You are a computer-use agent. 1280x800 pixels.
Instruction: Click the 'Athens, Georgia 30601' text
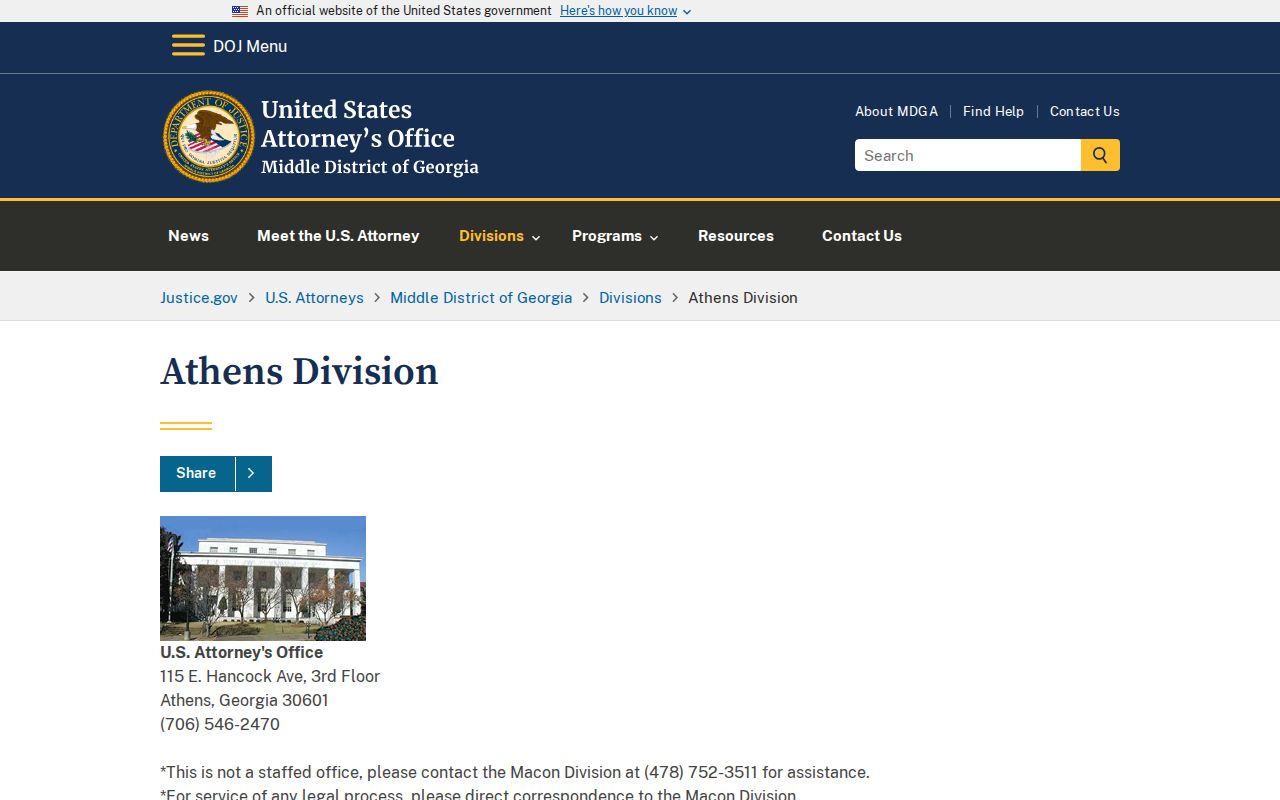244,700
